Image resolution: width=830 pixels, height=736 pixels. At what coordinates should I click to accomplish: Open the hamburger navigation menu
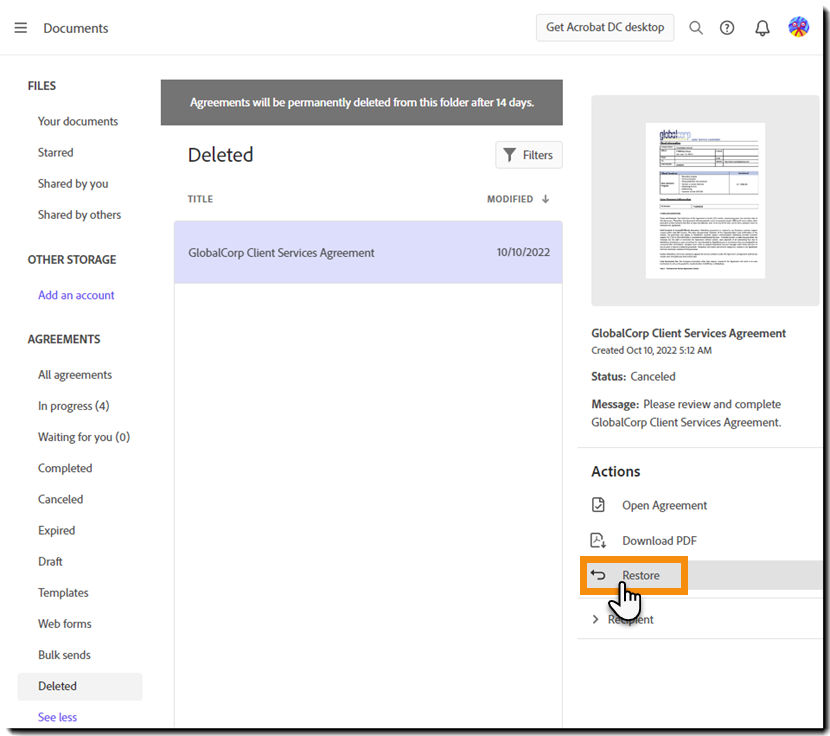coord(21,28)
